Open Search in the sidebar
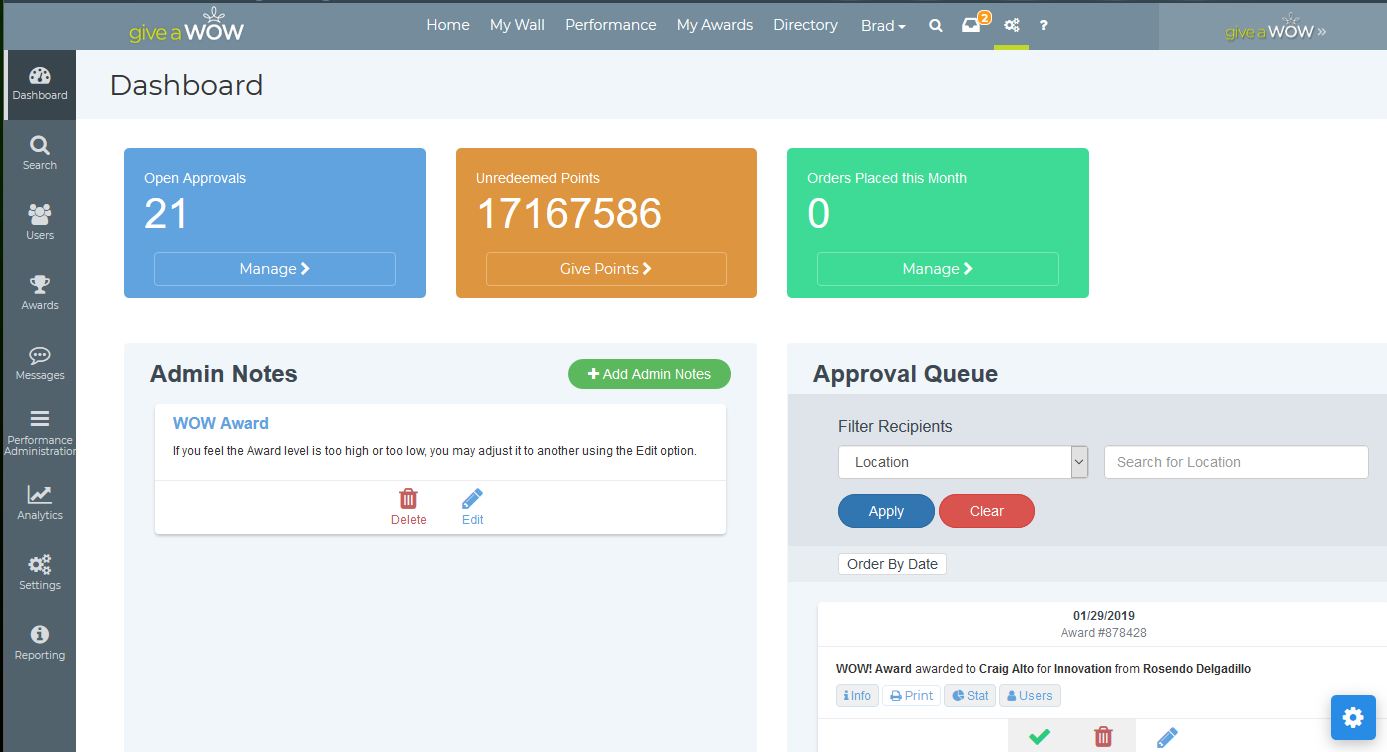The width and height of the screenshot is (1387, 752). click(39, 154)
